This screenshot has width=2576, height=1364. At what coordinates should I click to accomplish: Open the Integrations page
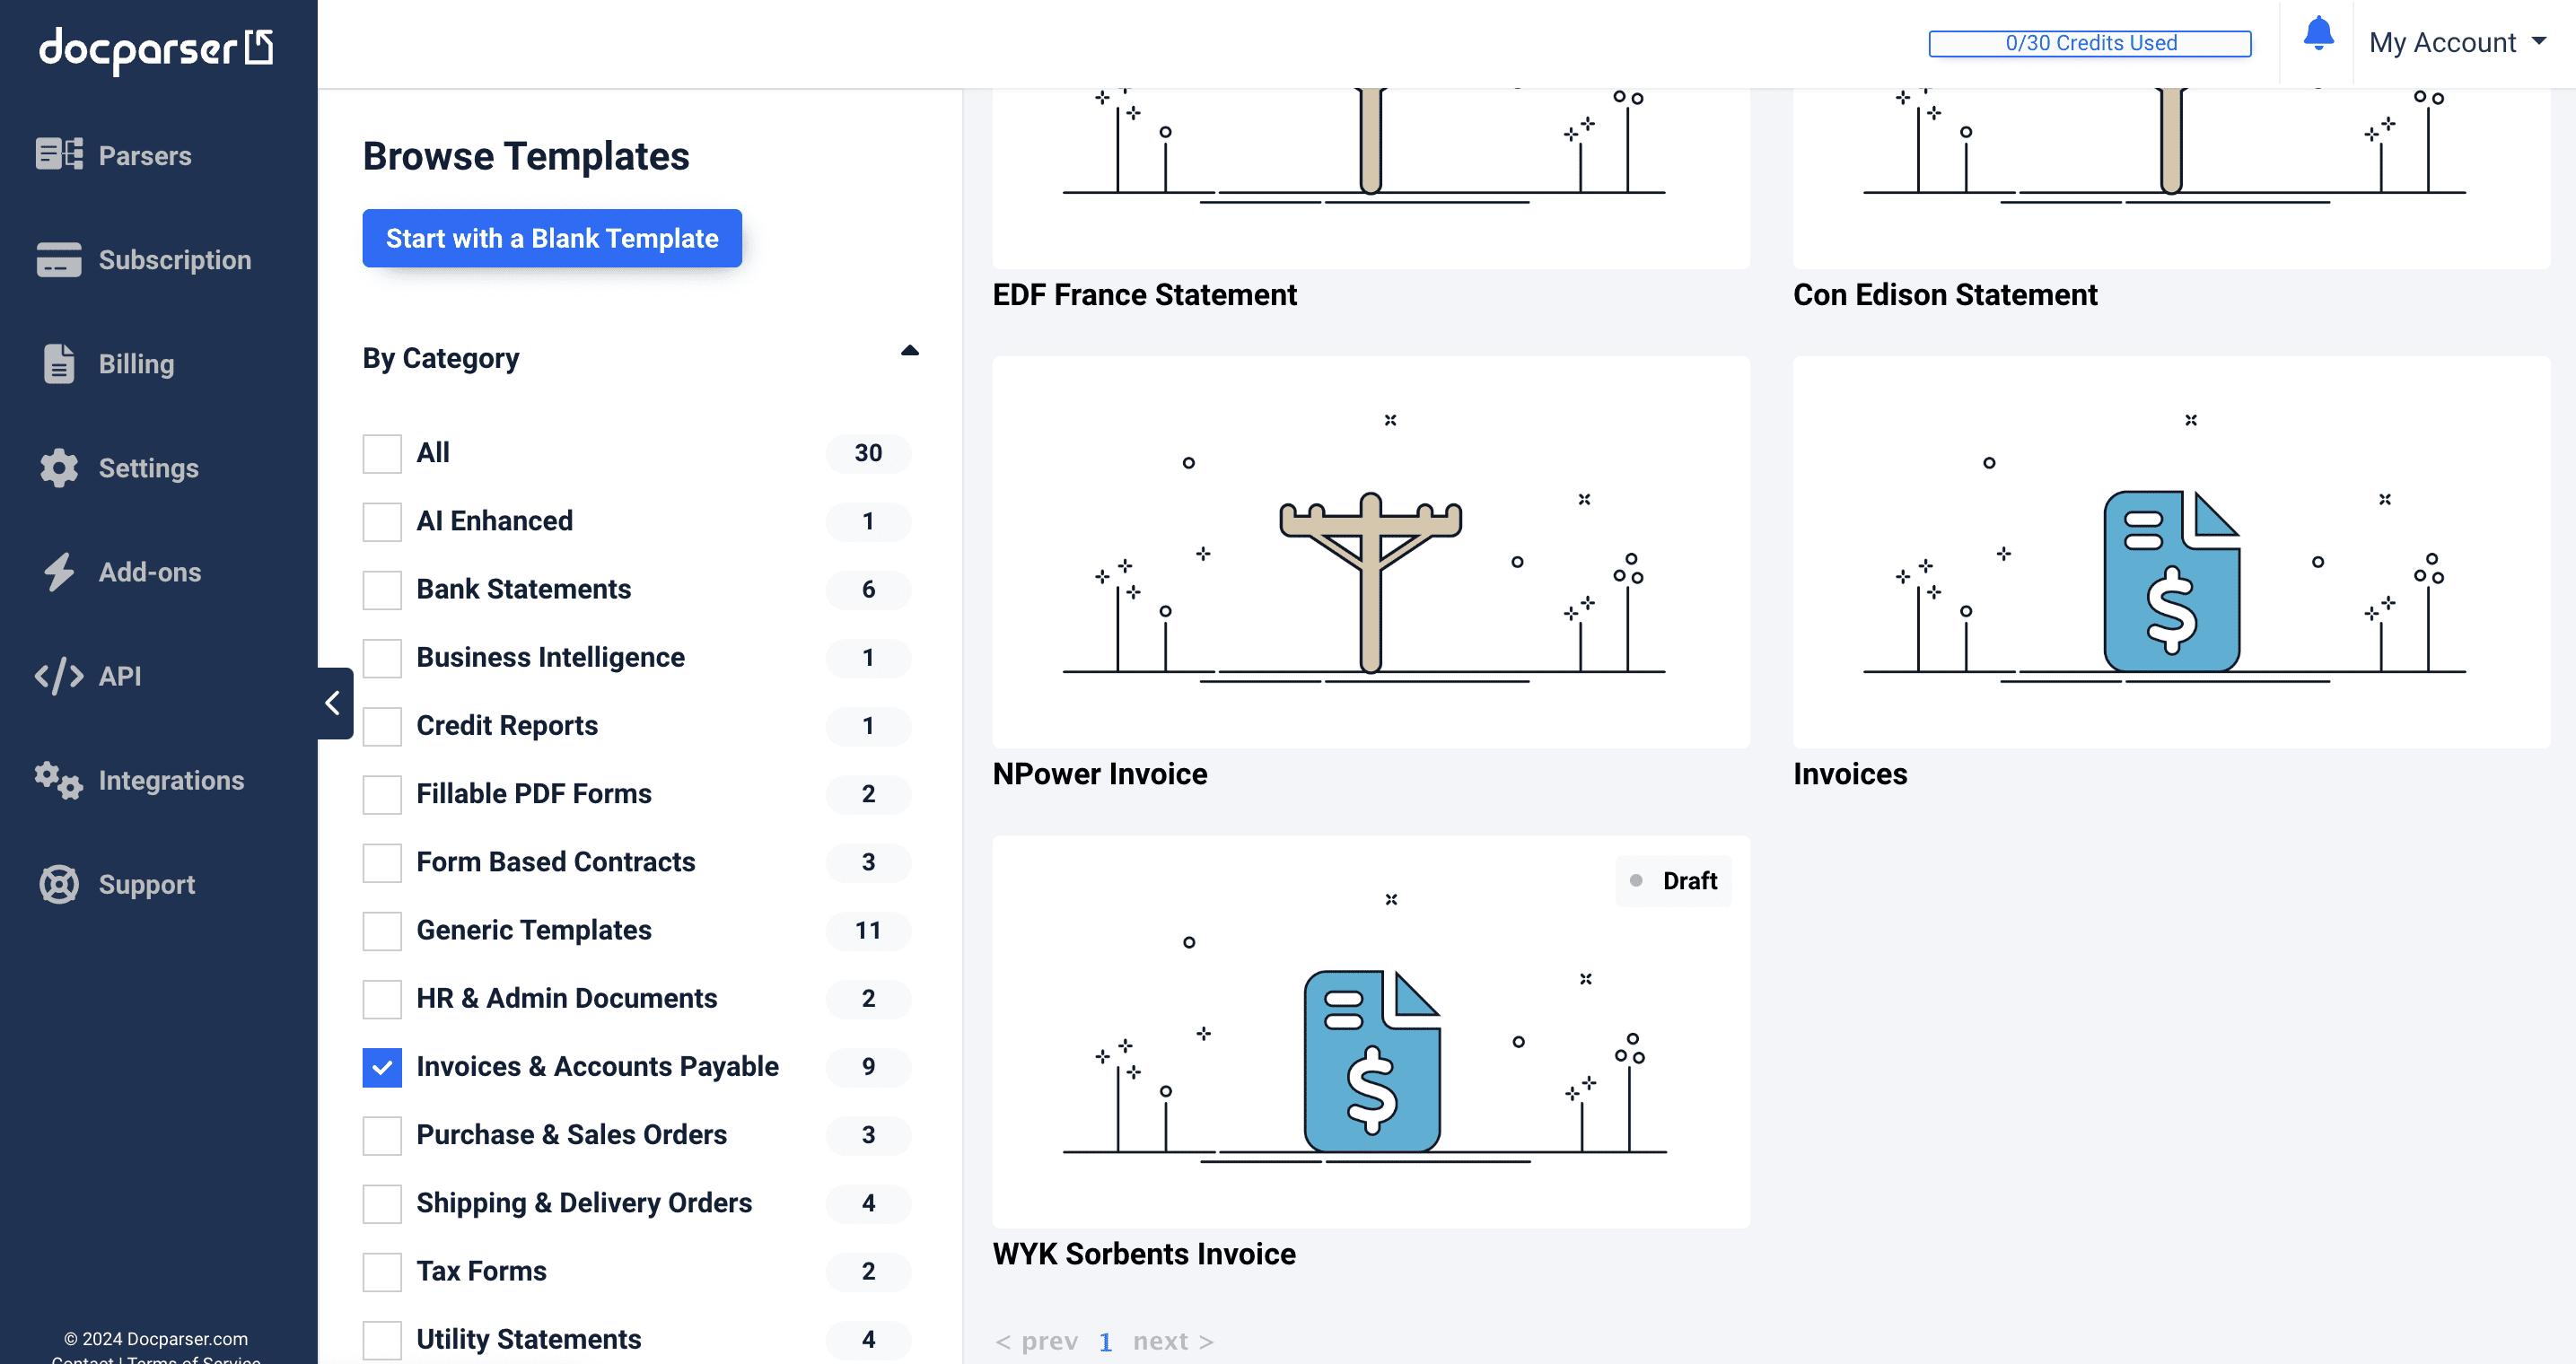171,779
